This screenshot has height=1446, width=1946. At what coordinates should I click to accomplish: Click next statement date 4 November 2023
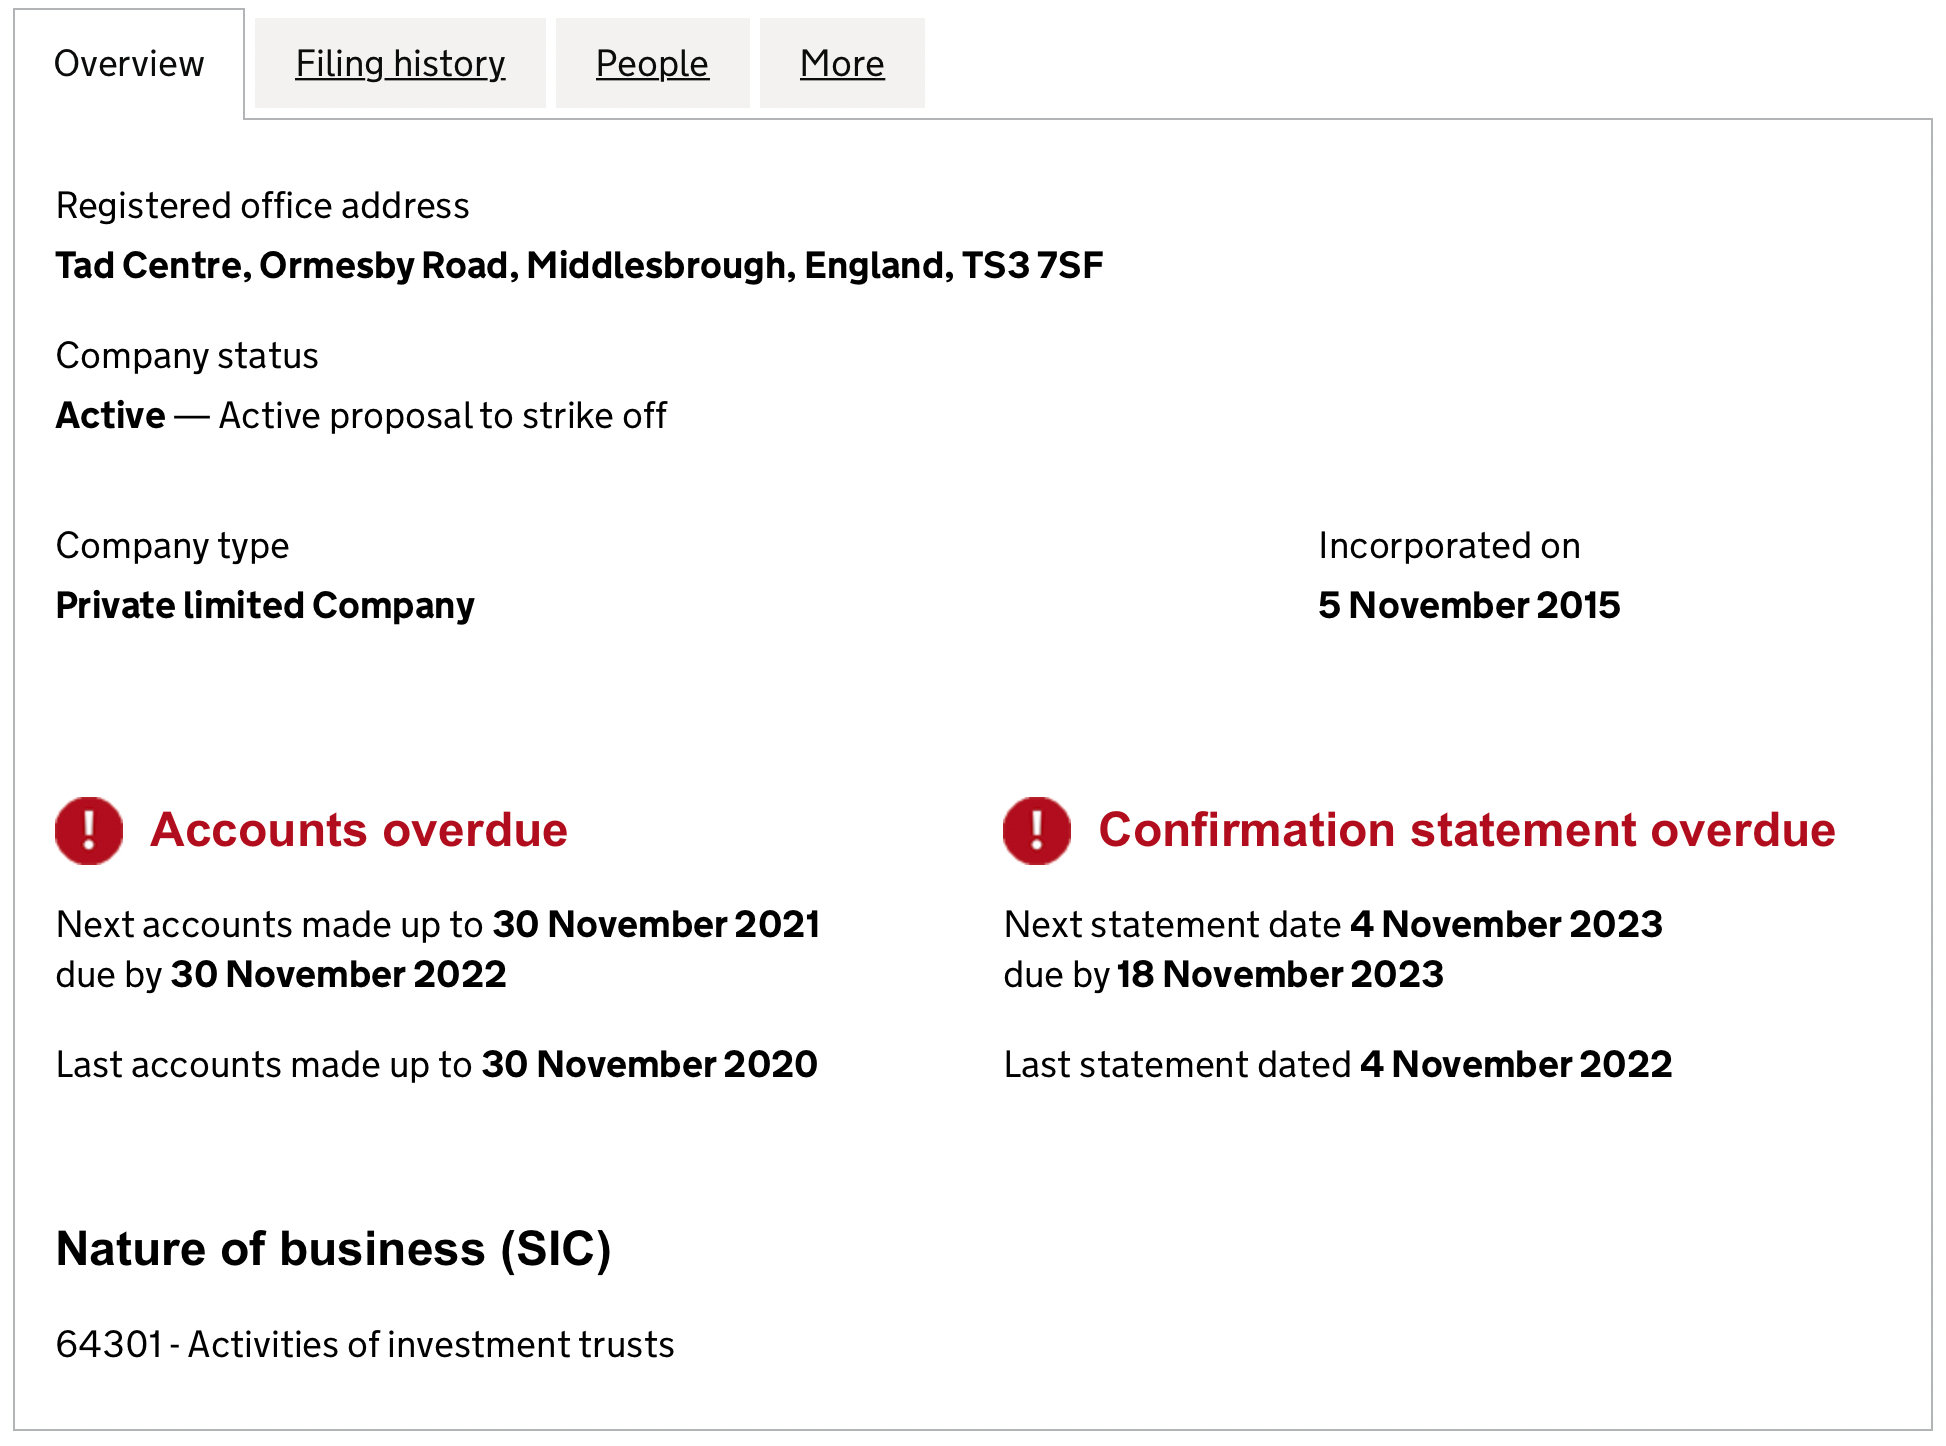pyautogui.click(x=1506, y=925)
